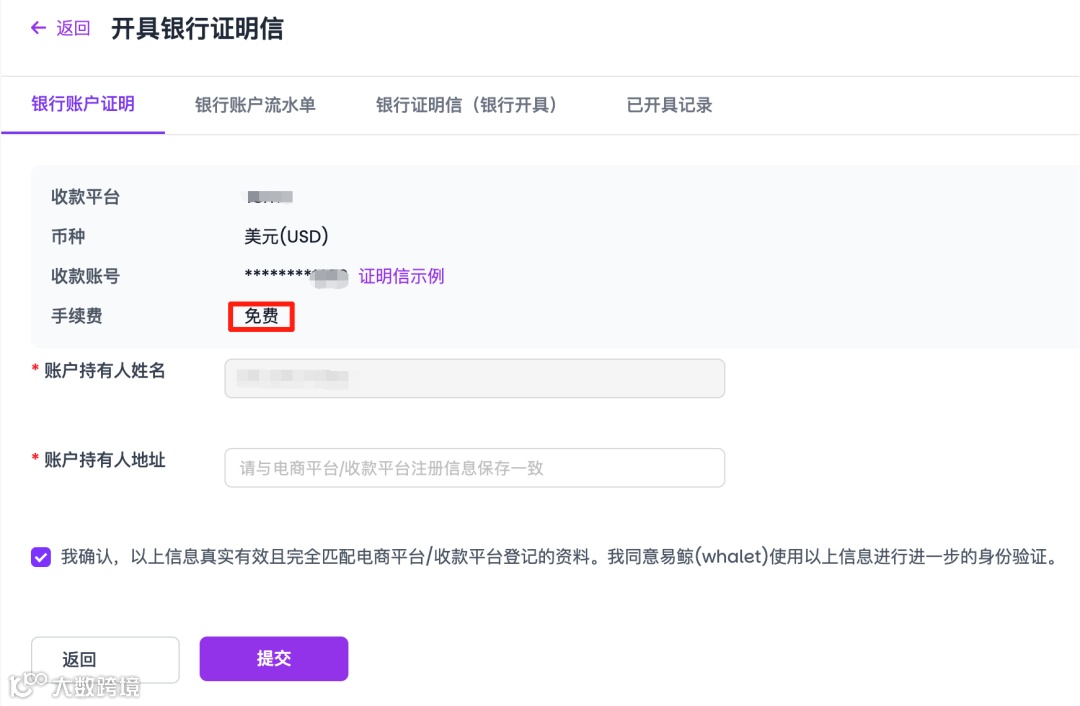This screenshot has height=706, width=1080.
Task: Click the 返回 link beside the page title
Action: click(x=73, y=28)
